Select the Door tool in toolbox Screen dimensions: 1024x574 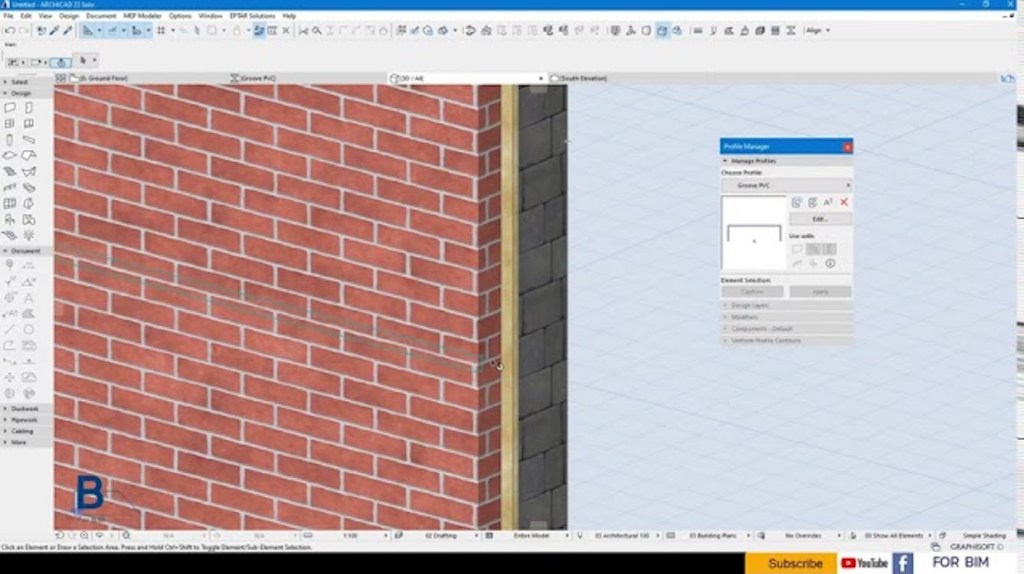click(x=29, y=108)
